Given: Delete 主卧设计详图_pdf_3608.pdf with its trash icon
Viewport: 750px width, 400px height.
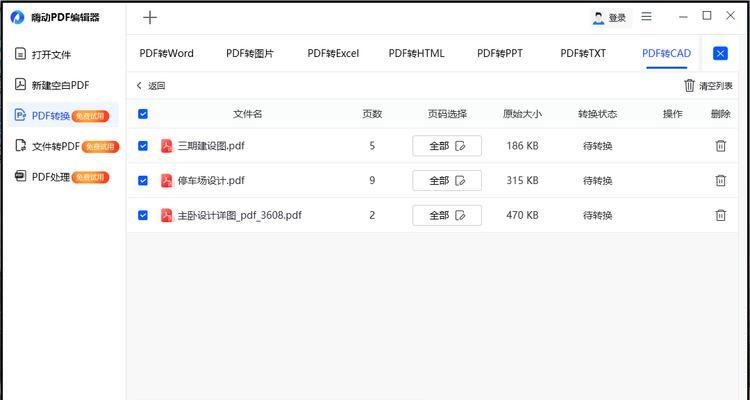Looking at the screenshot, I should (720, 215).
